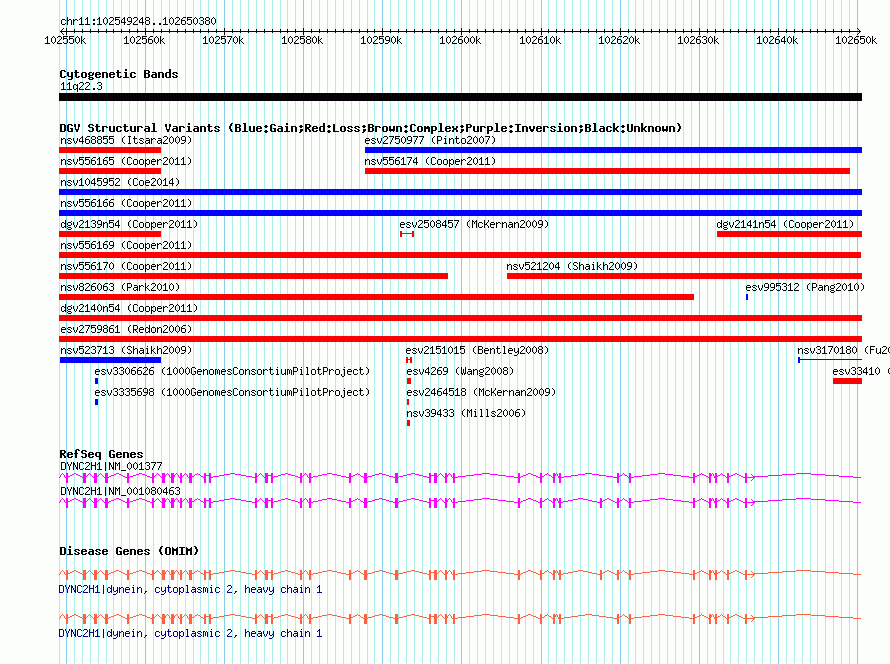Select nsv3170180 variant label
The width and height of the screenshot is (890, 664).
pos(843,350)
